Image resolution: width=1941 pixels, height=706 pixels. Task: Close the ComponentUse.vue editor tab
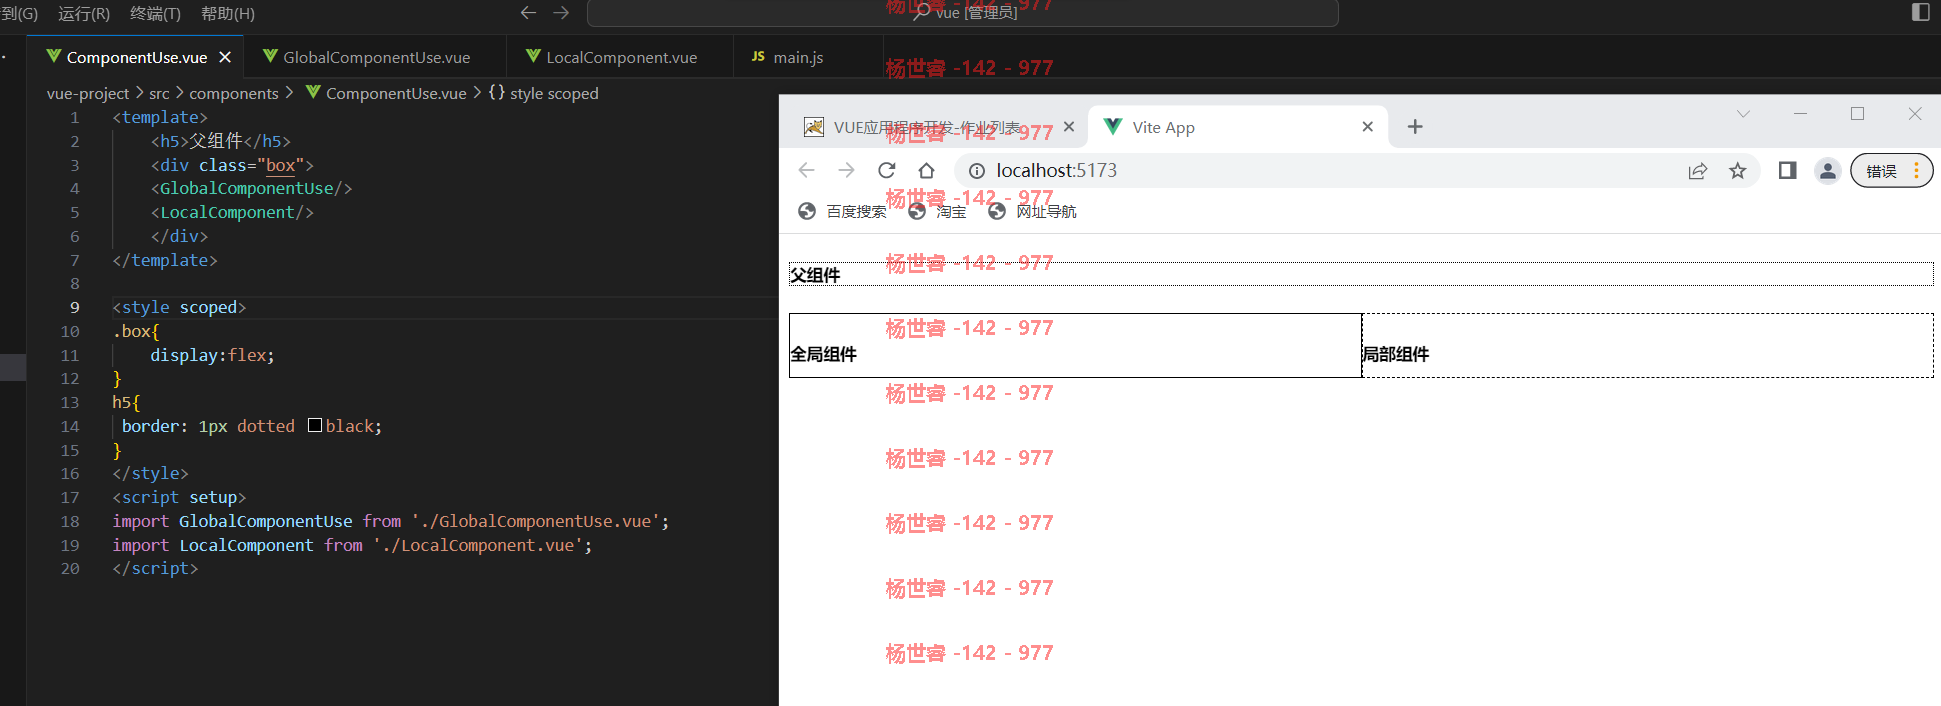pyautogui.click(x=225, y=57)
